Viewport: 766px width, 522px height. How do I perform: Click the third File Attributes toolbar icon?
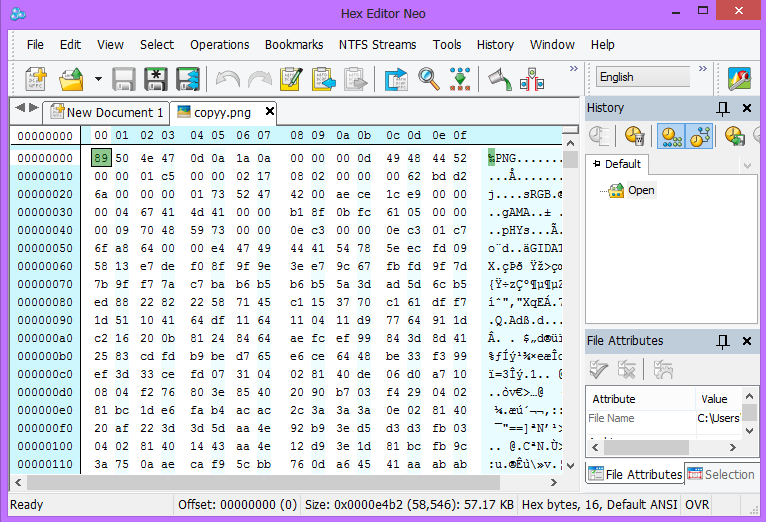[x=662, y=370]
